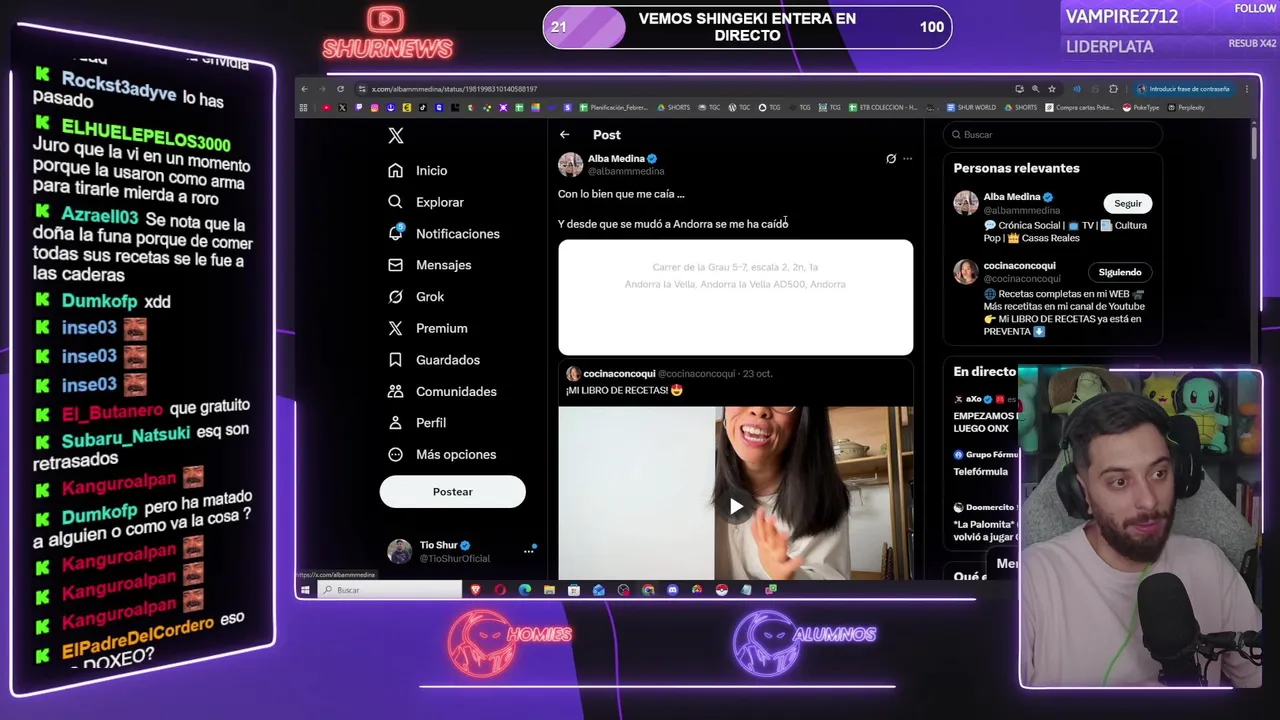Bookmark this page with star icon
The image size is (1280, 720).
(x=1052, y=89)
